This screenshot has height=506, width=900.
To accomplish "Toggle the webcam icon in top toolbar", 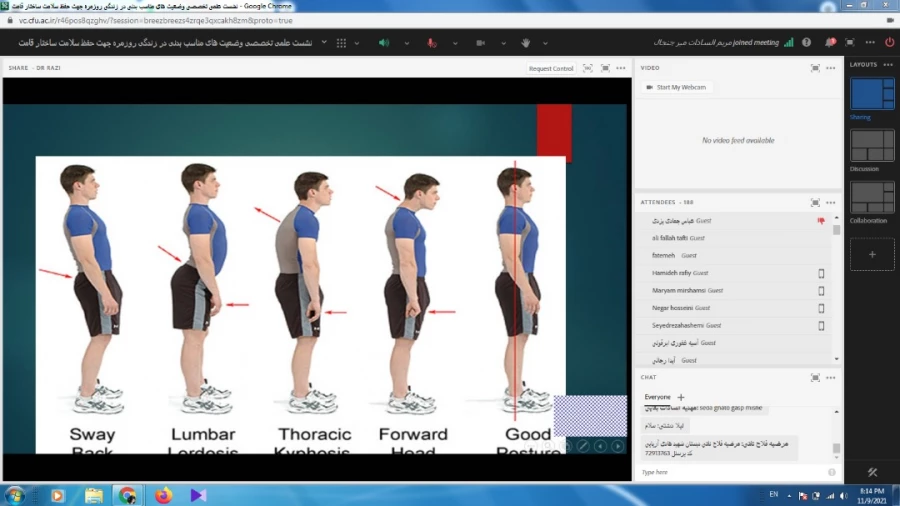I will coord(480,43).
